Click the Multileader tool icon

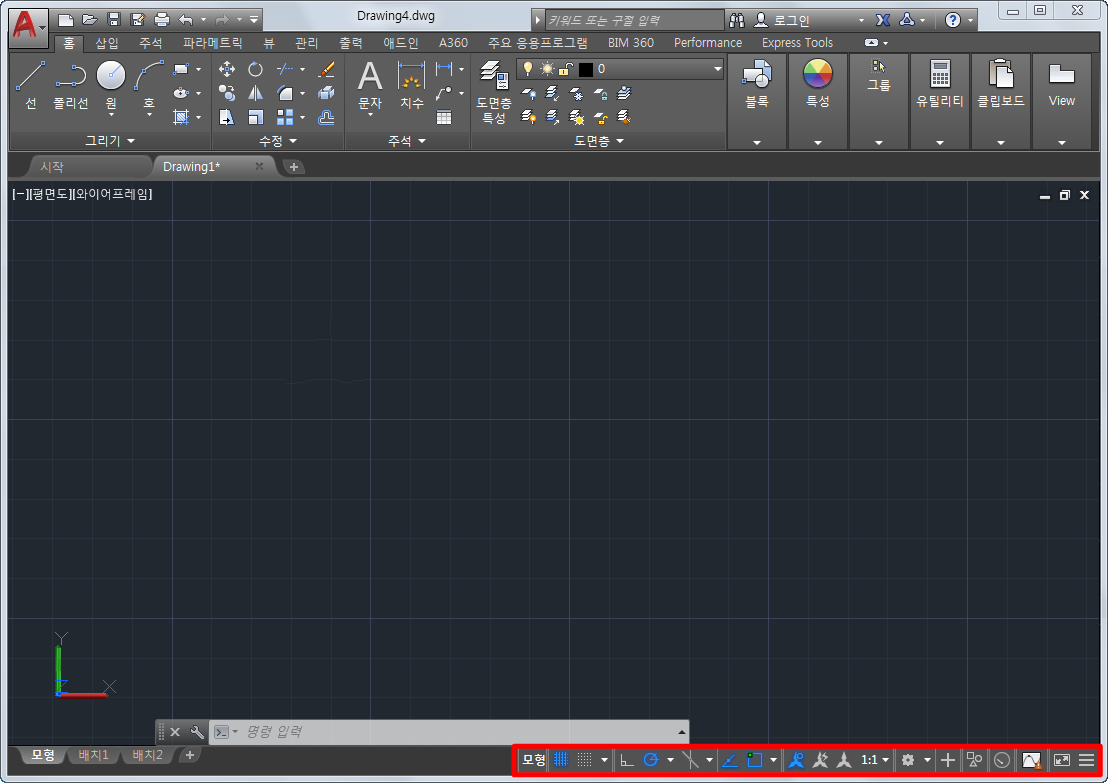click(x=444, y=93)
